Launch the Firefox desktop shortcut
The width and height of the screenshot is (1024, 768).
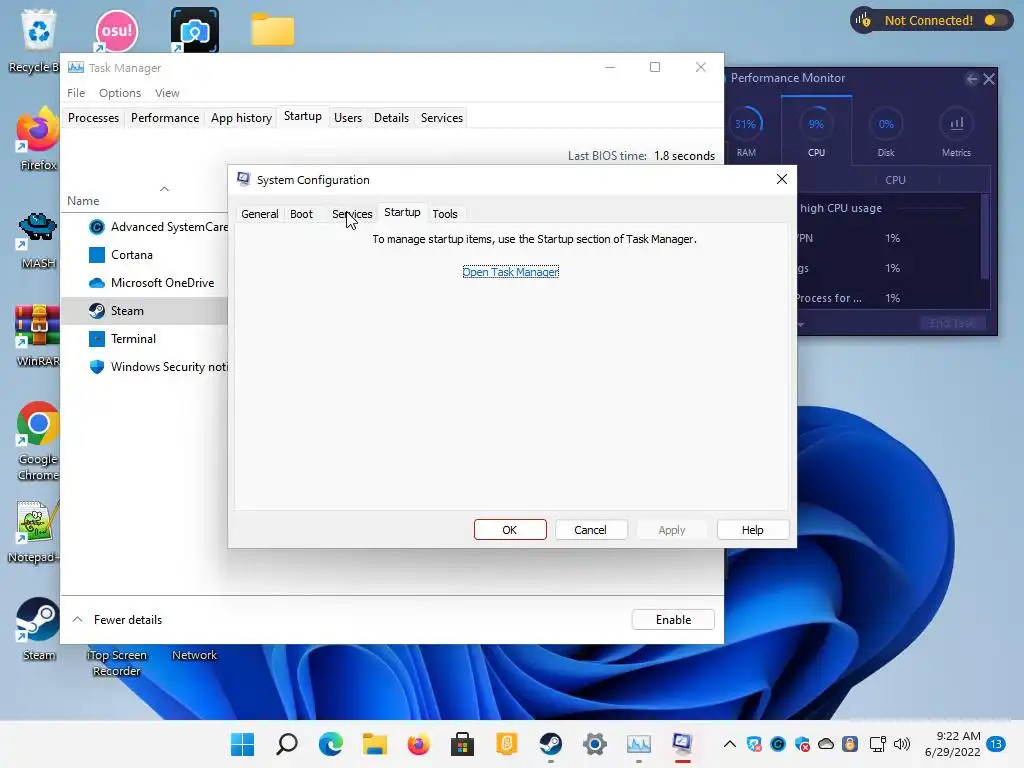(x=38, y=140)
